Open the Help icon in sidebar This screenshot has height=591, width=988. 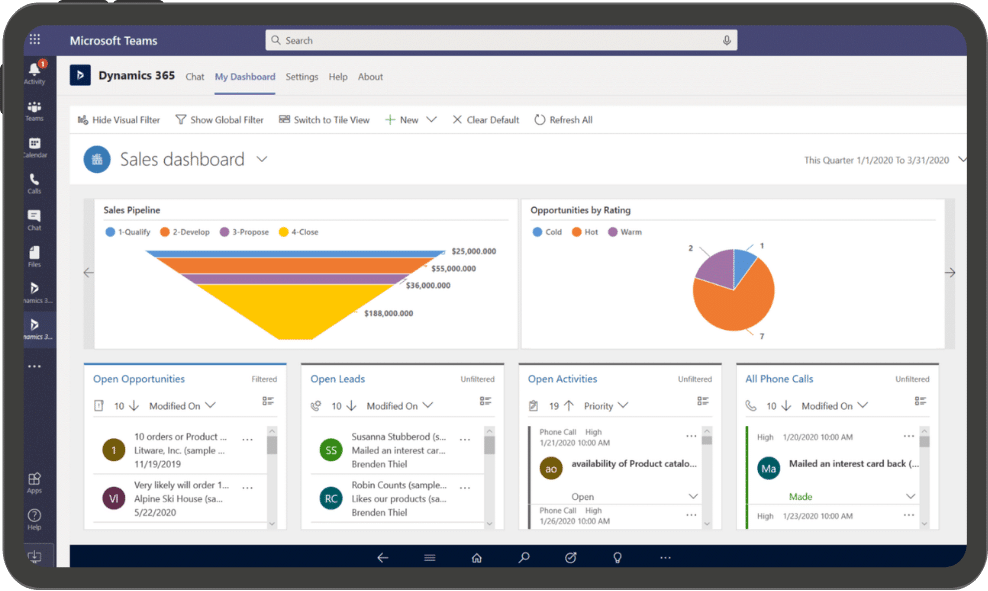35,519
